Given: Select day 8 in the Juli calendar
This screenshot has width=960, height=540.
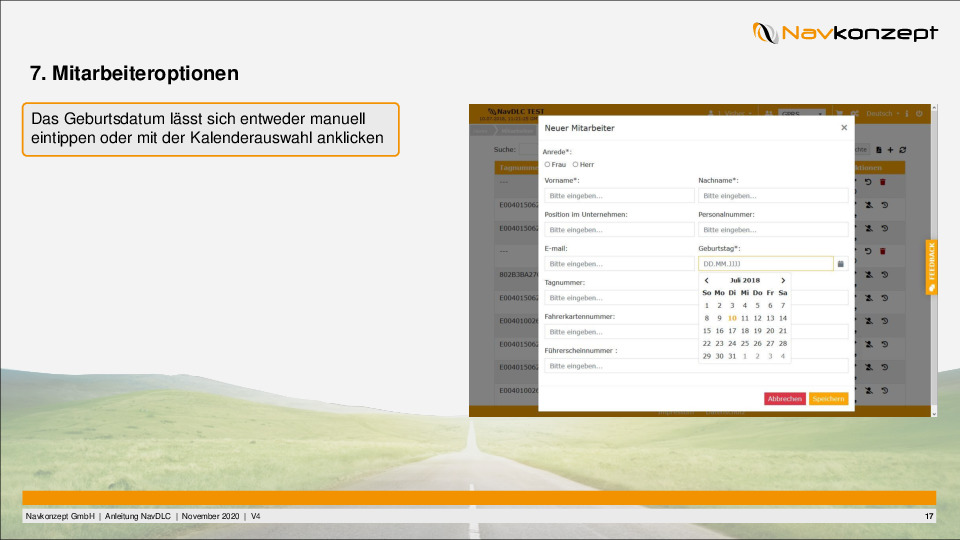Looking at the screenshot, I should (x=707, y=318).
